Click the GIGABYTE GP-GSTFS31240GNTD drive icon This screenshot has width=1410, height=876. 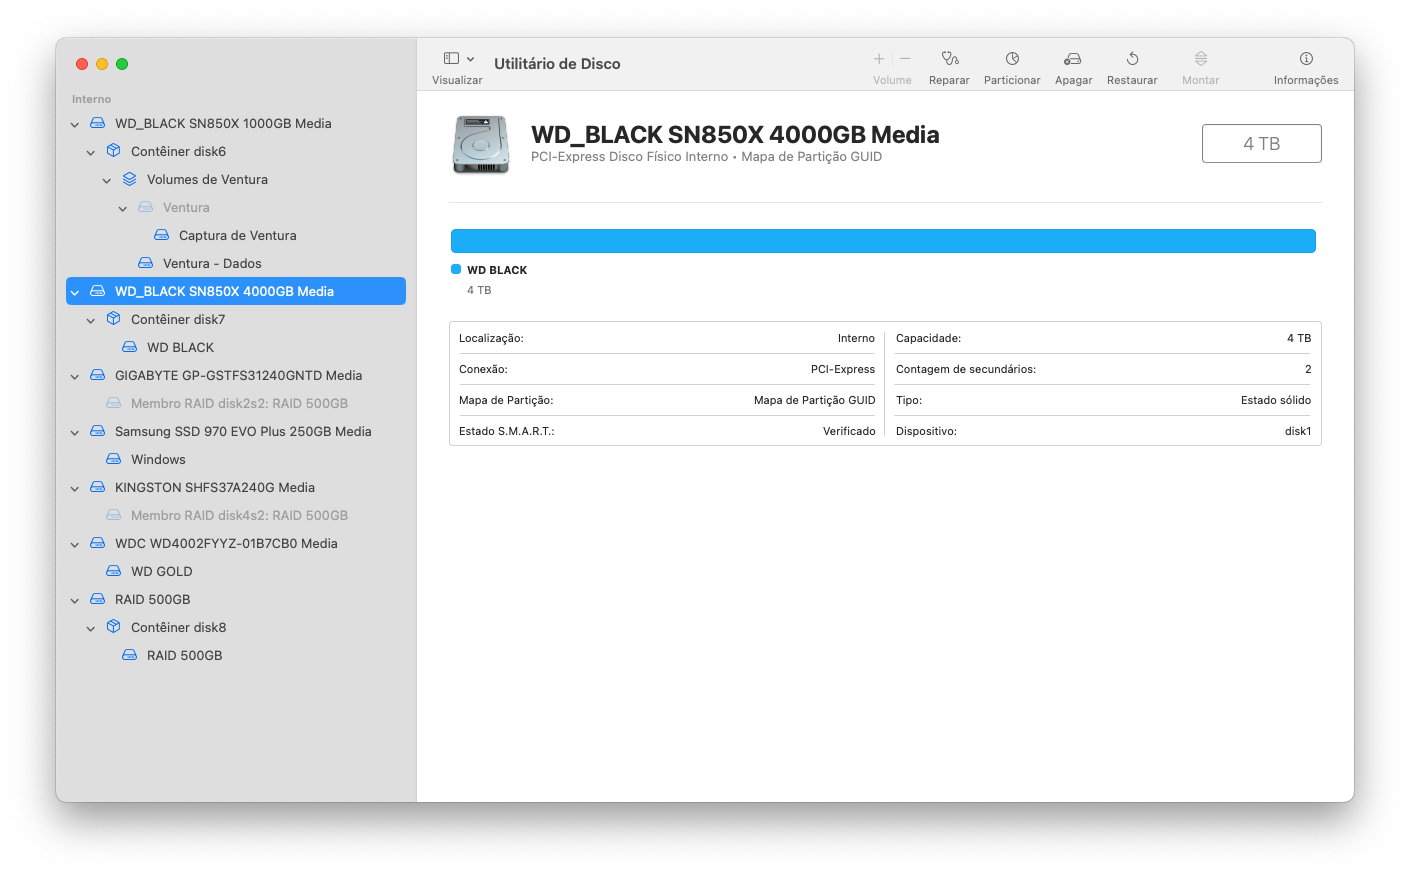[x=98, y=375]
